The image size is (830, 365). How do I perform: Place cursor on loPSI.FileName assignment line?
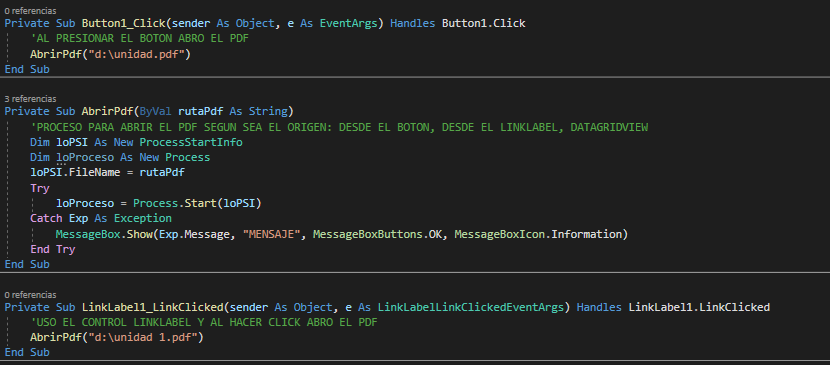(107, 172)
